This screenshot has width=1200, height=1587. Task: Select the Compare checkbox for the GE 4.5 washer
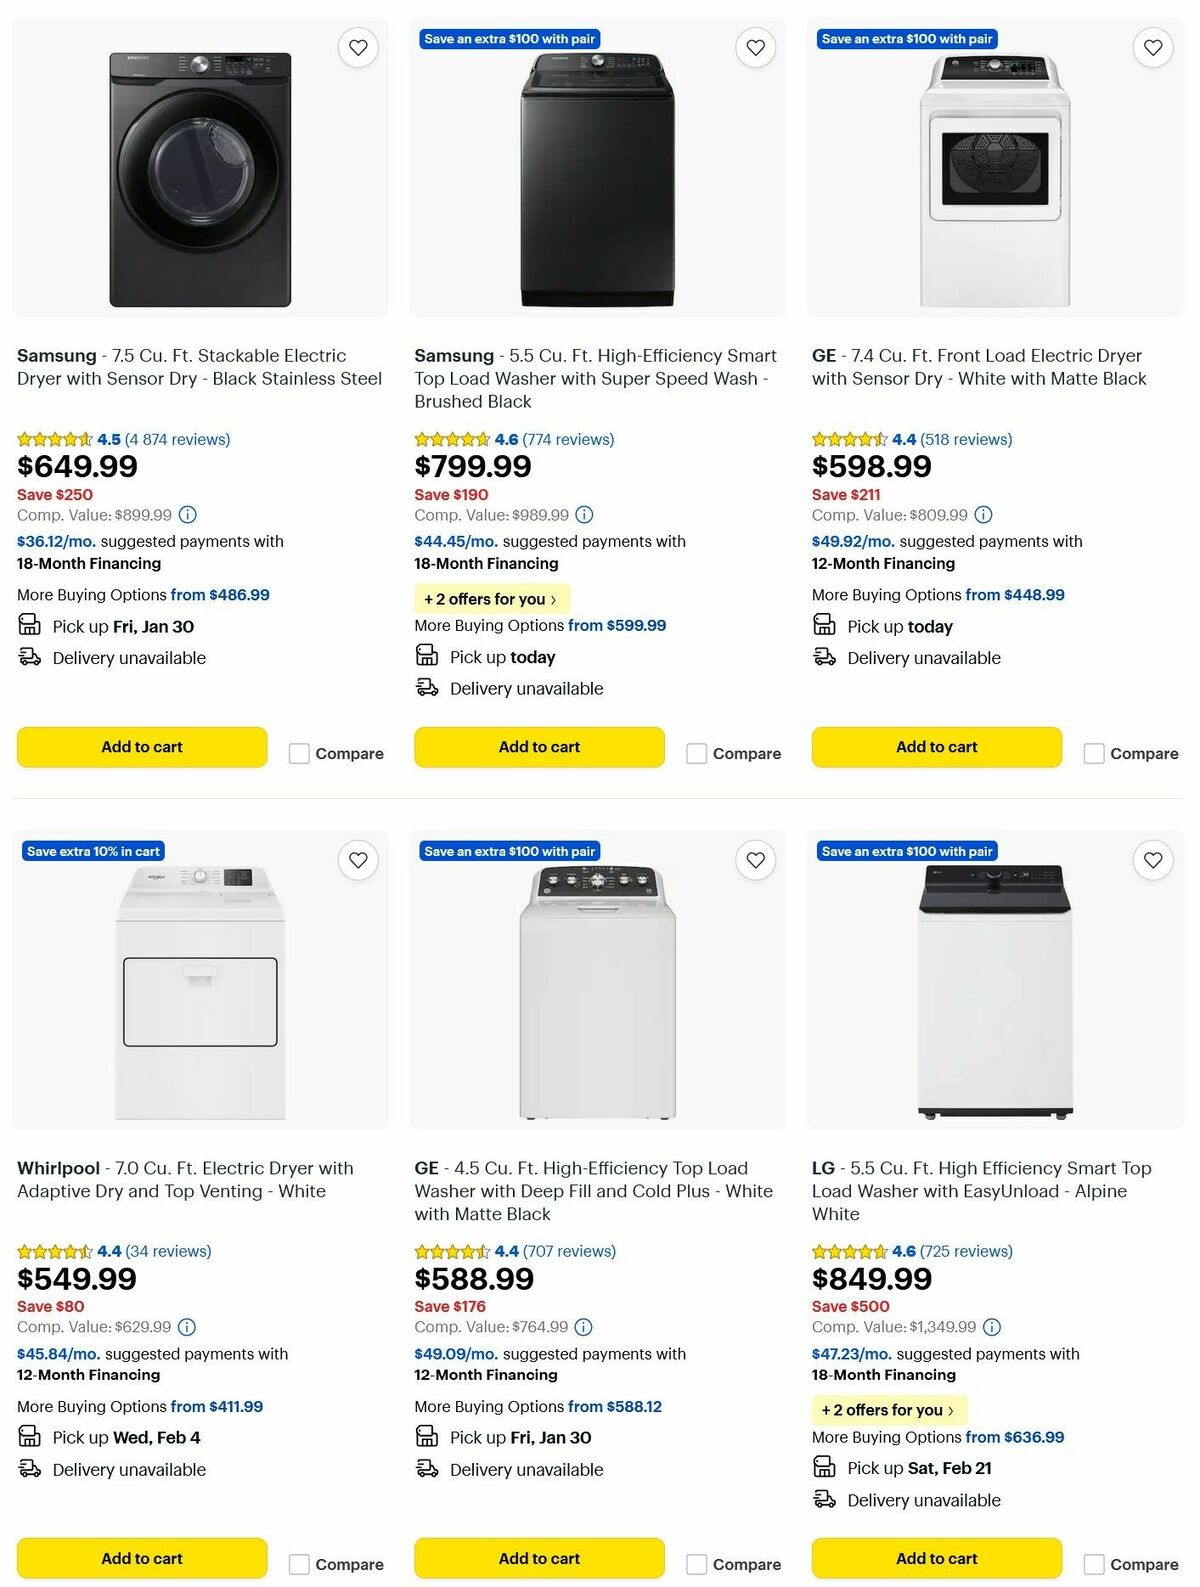point(695,1563)
